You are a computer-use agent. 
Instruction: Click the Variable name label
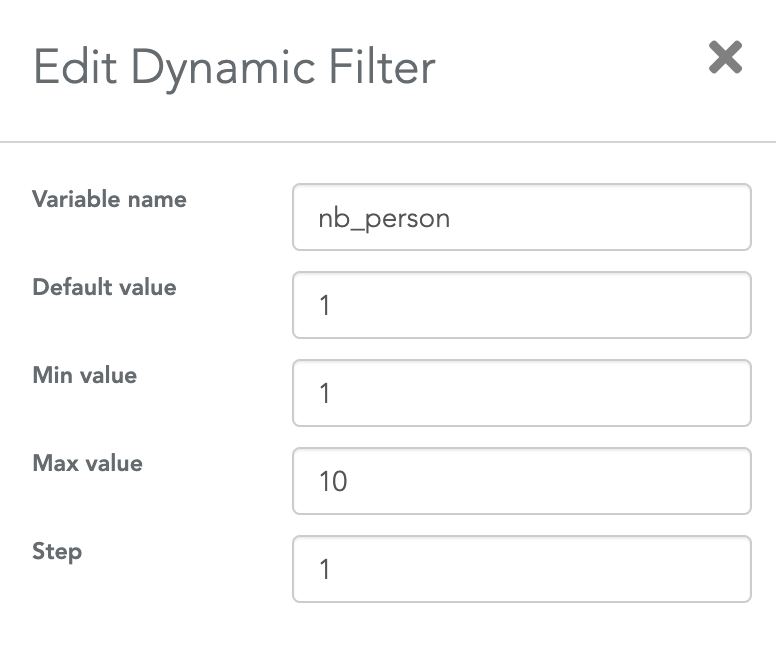[x=109, y=199]
